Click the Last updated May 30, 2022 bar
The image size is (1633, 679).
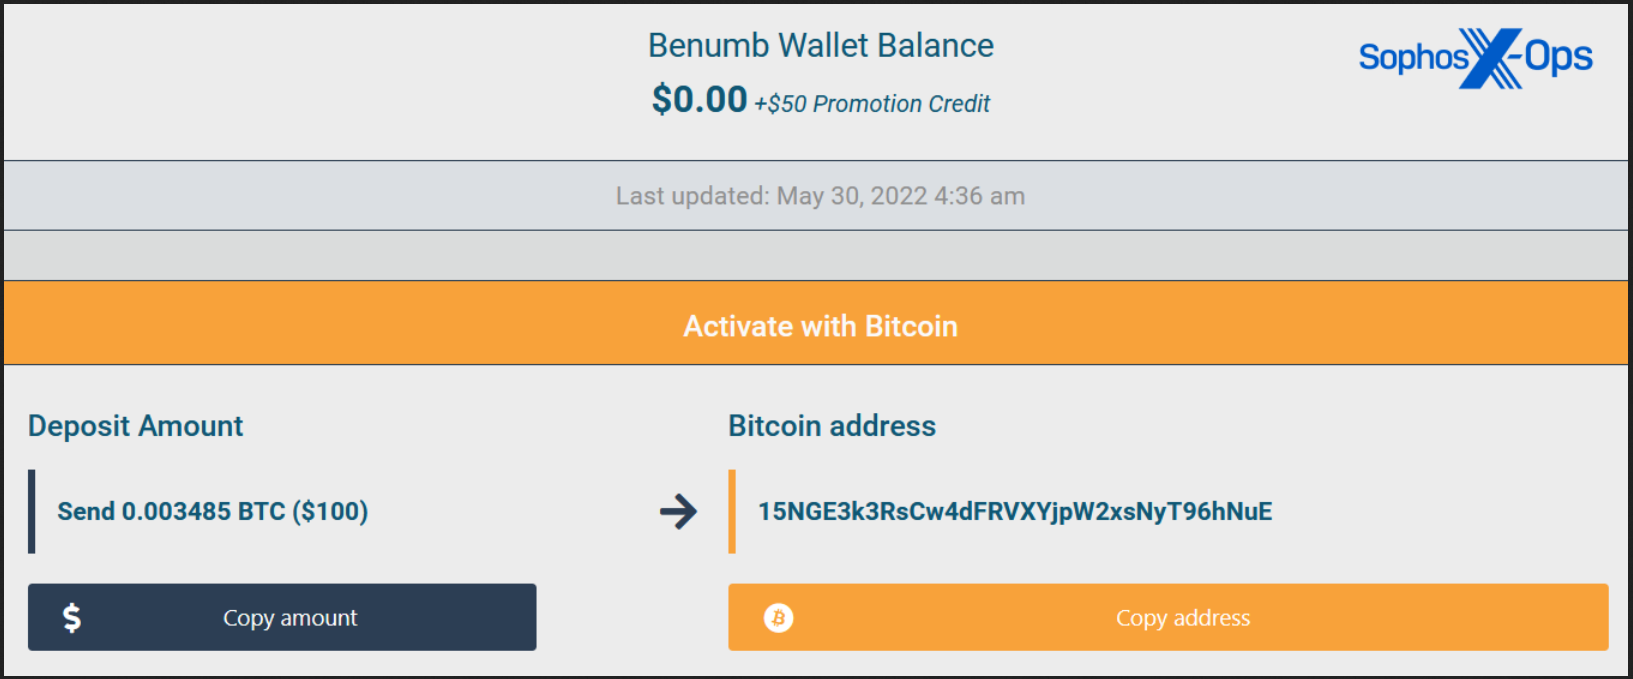point(816,196)
